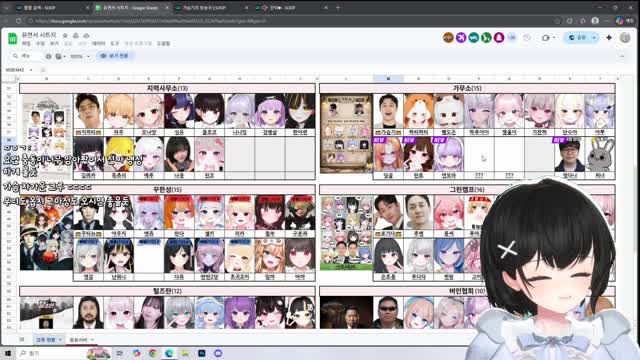The width and height of the screenshot is (640, 360).
Task: Open the 데이터 menu
Action: (x=98, y=44)
